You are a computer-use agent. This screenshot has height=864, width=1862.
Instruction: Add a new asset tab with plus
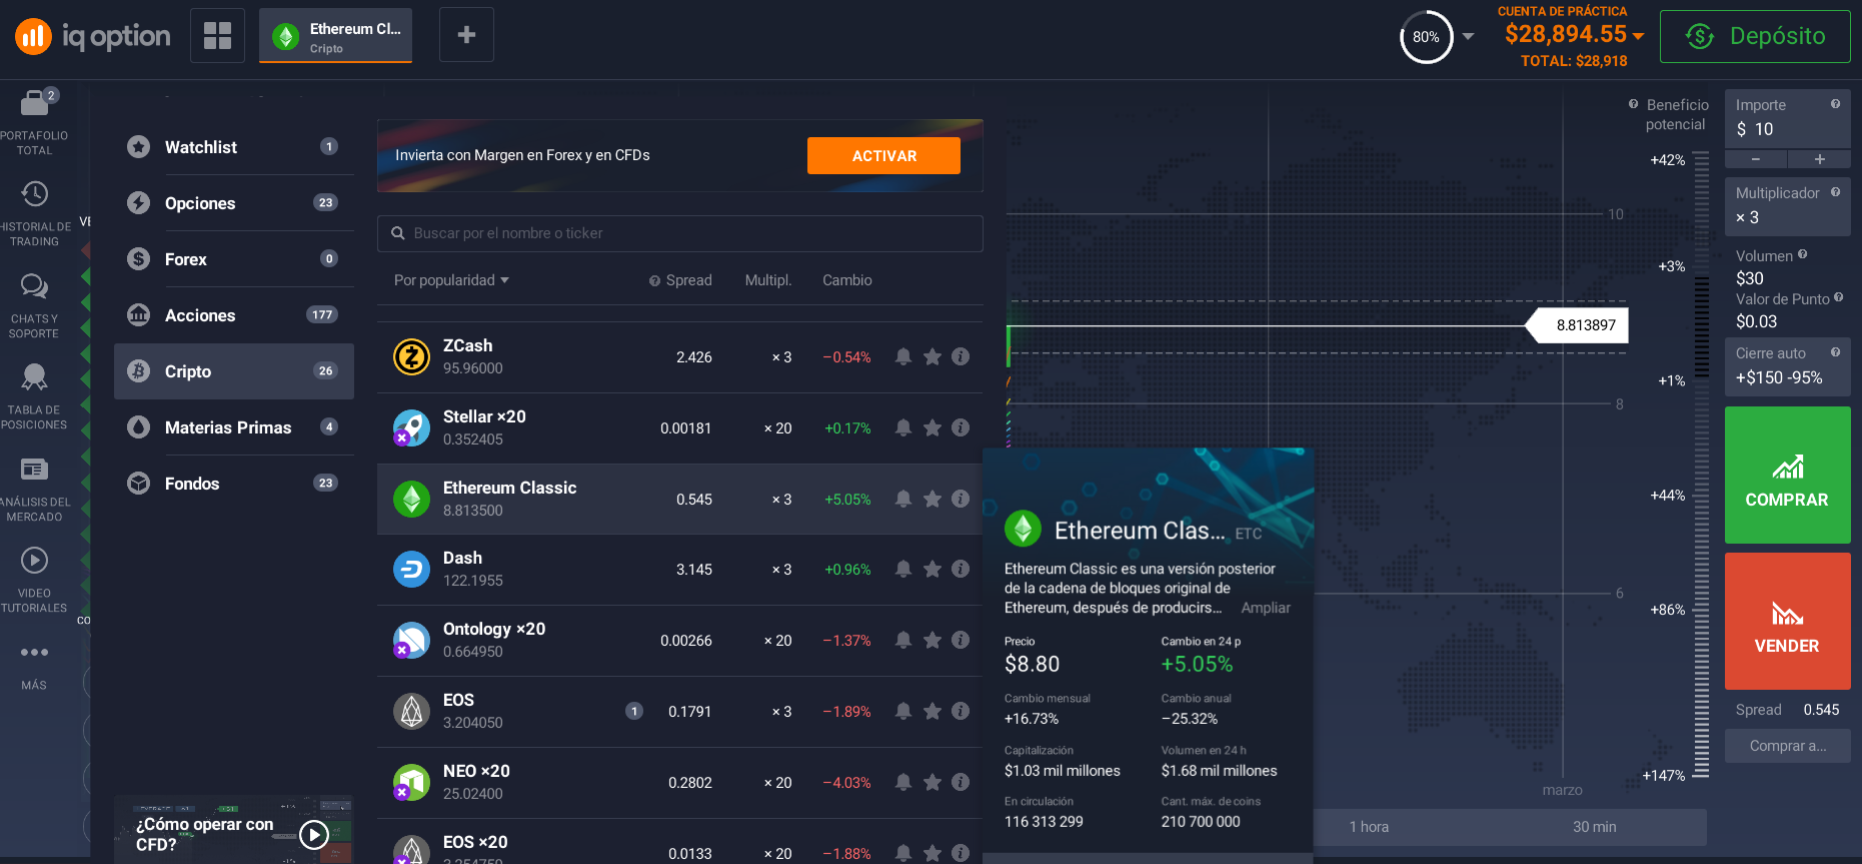[x=466, y=35]
